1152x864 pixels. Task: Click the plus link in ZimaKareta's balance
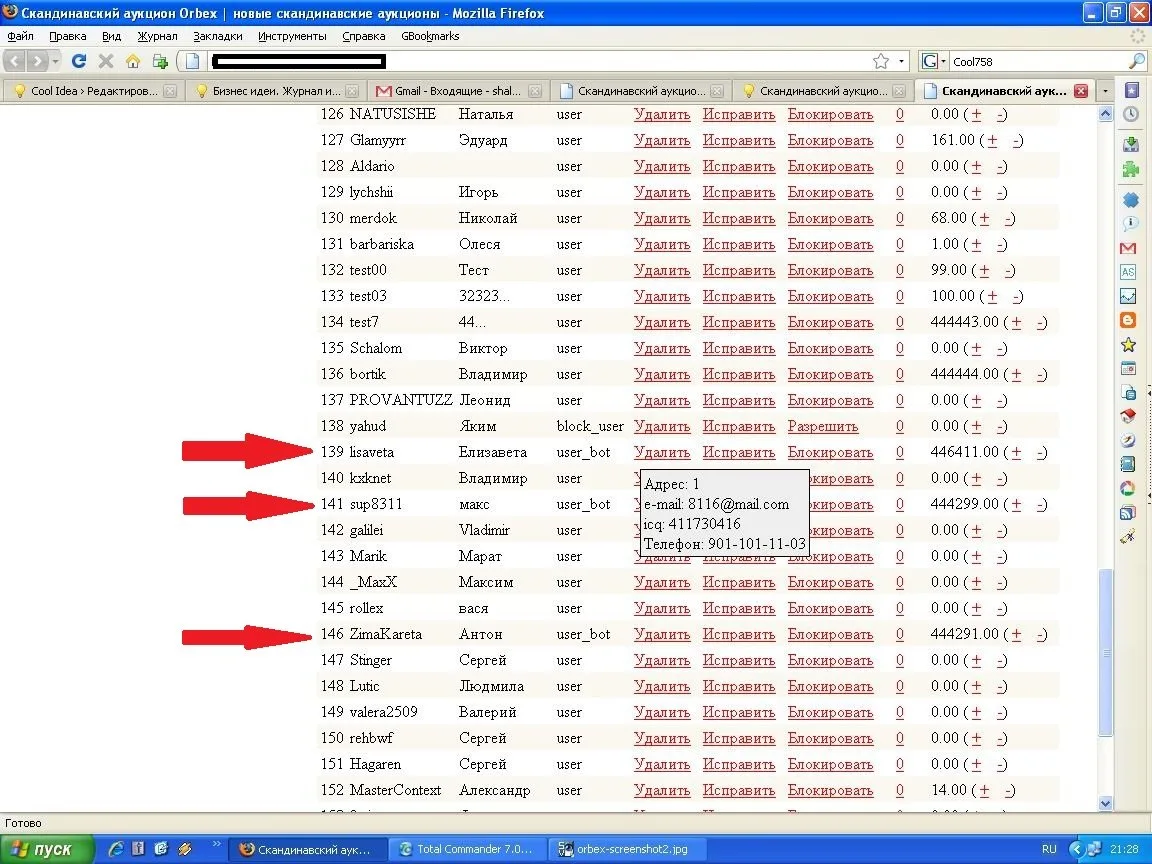1016,634
